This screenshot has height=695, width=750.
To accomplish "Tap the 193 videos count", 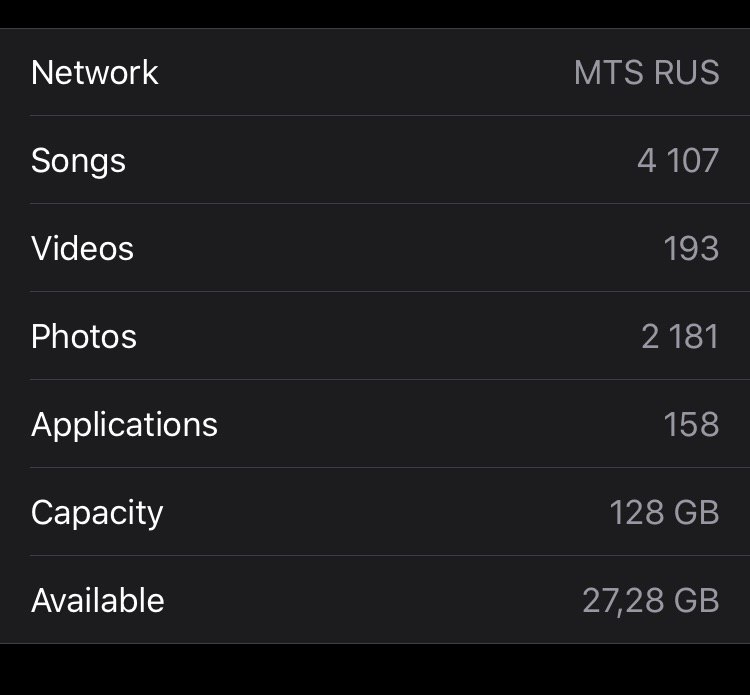I will tap(691, 248).
